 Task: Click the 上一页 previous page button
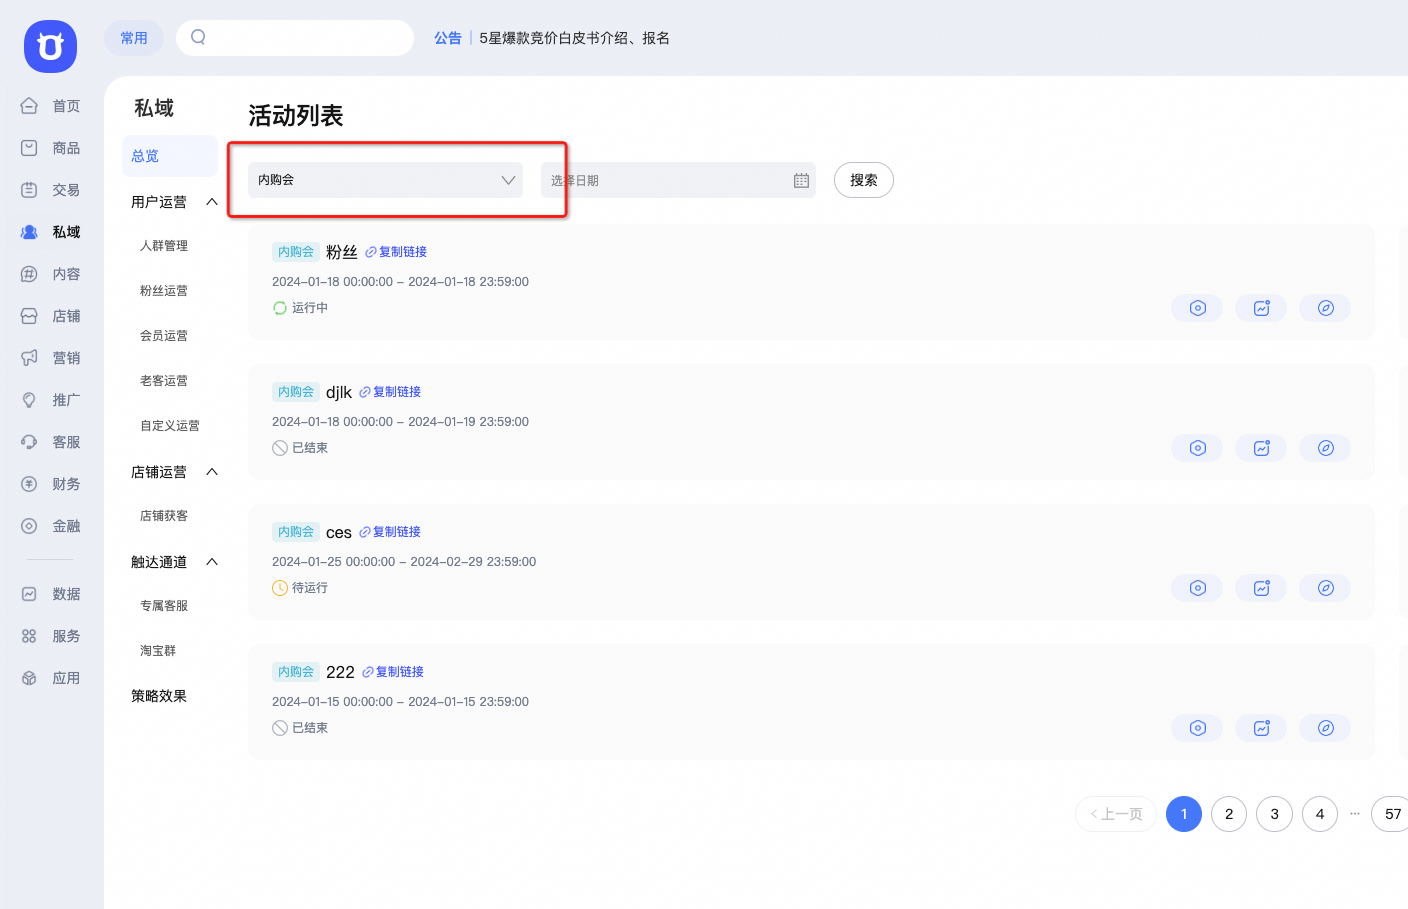[x=1116, y=814]
